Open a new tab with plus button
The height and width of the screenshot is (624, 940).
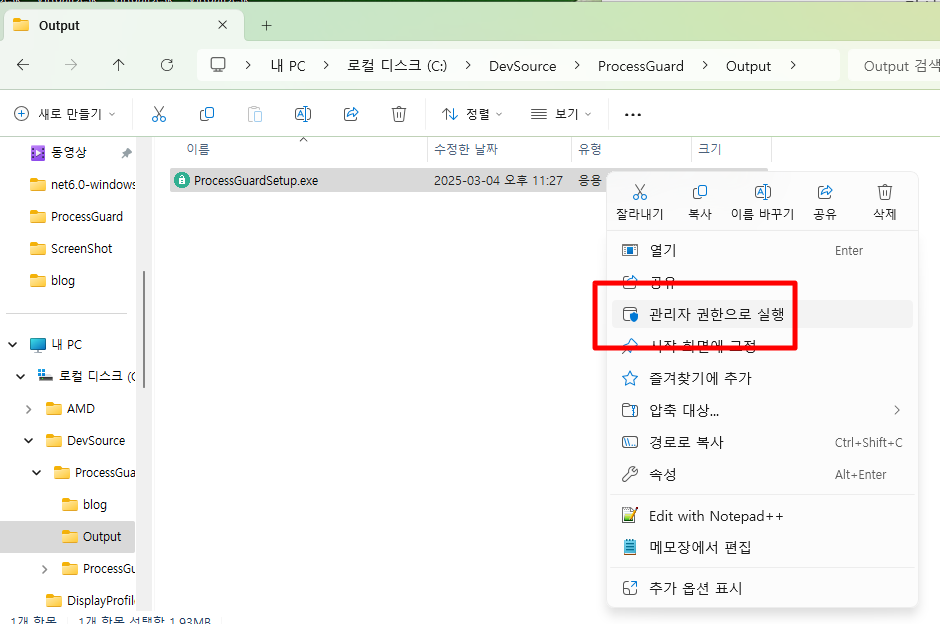click(x=267, y=25)
